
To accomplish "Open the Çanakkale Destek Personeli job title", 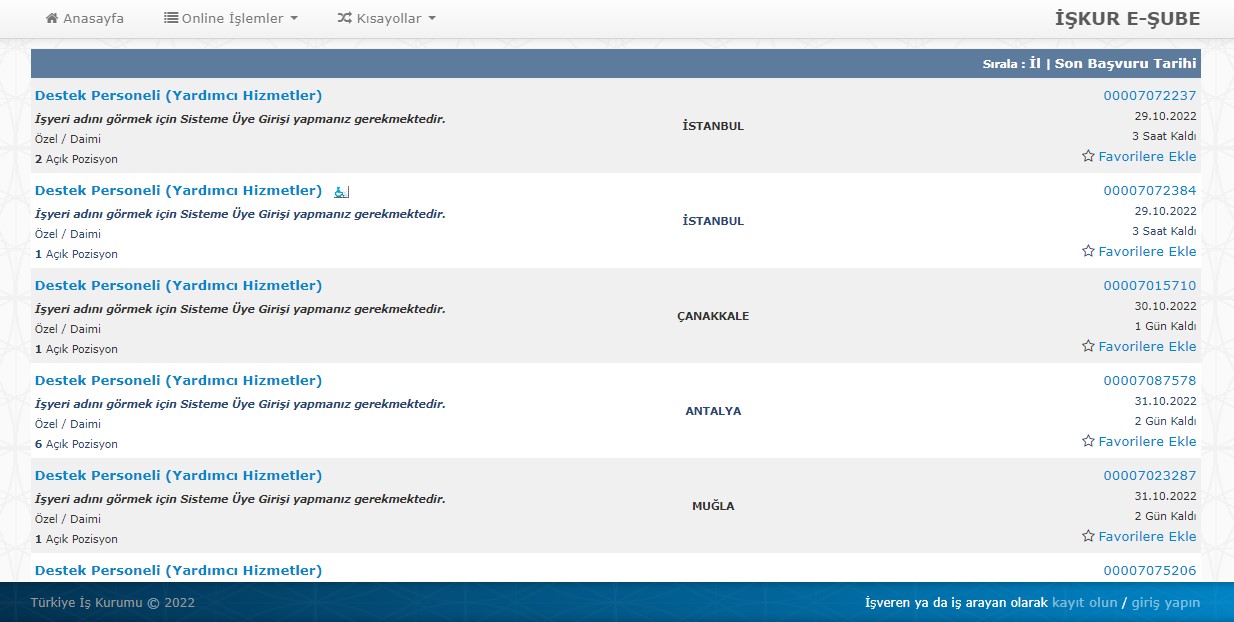I will pos(178,286).
